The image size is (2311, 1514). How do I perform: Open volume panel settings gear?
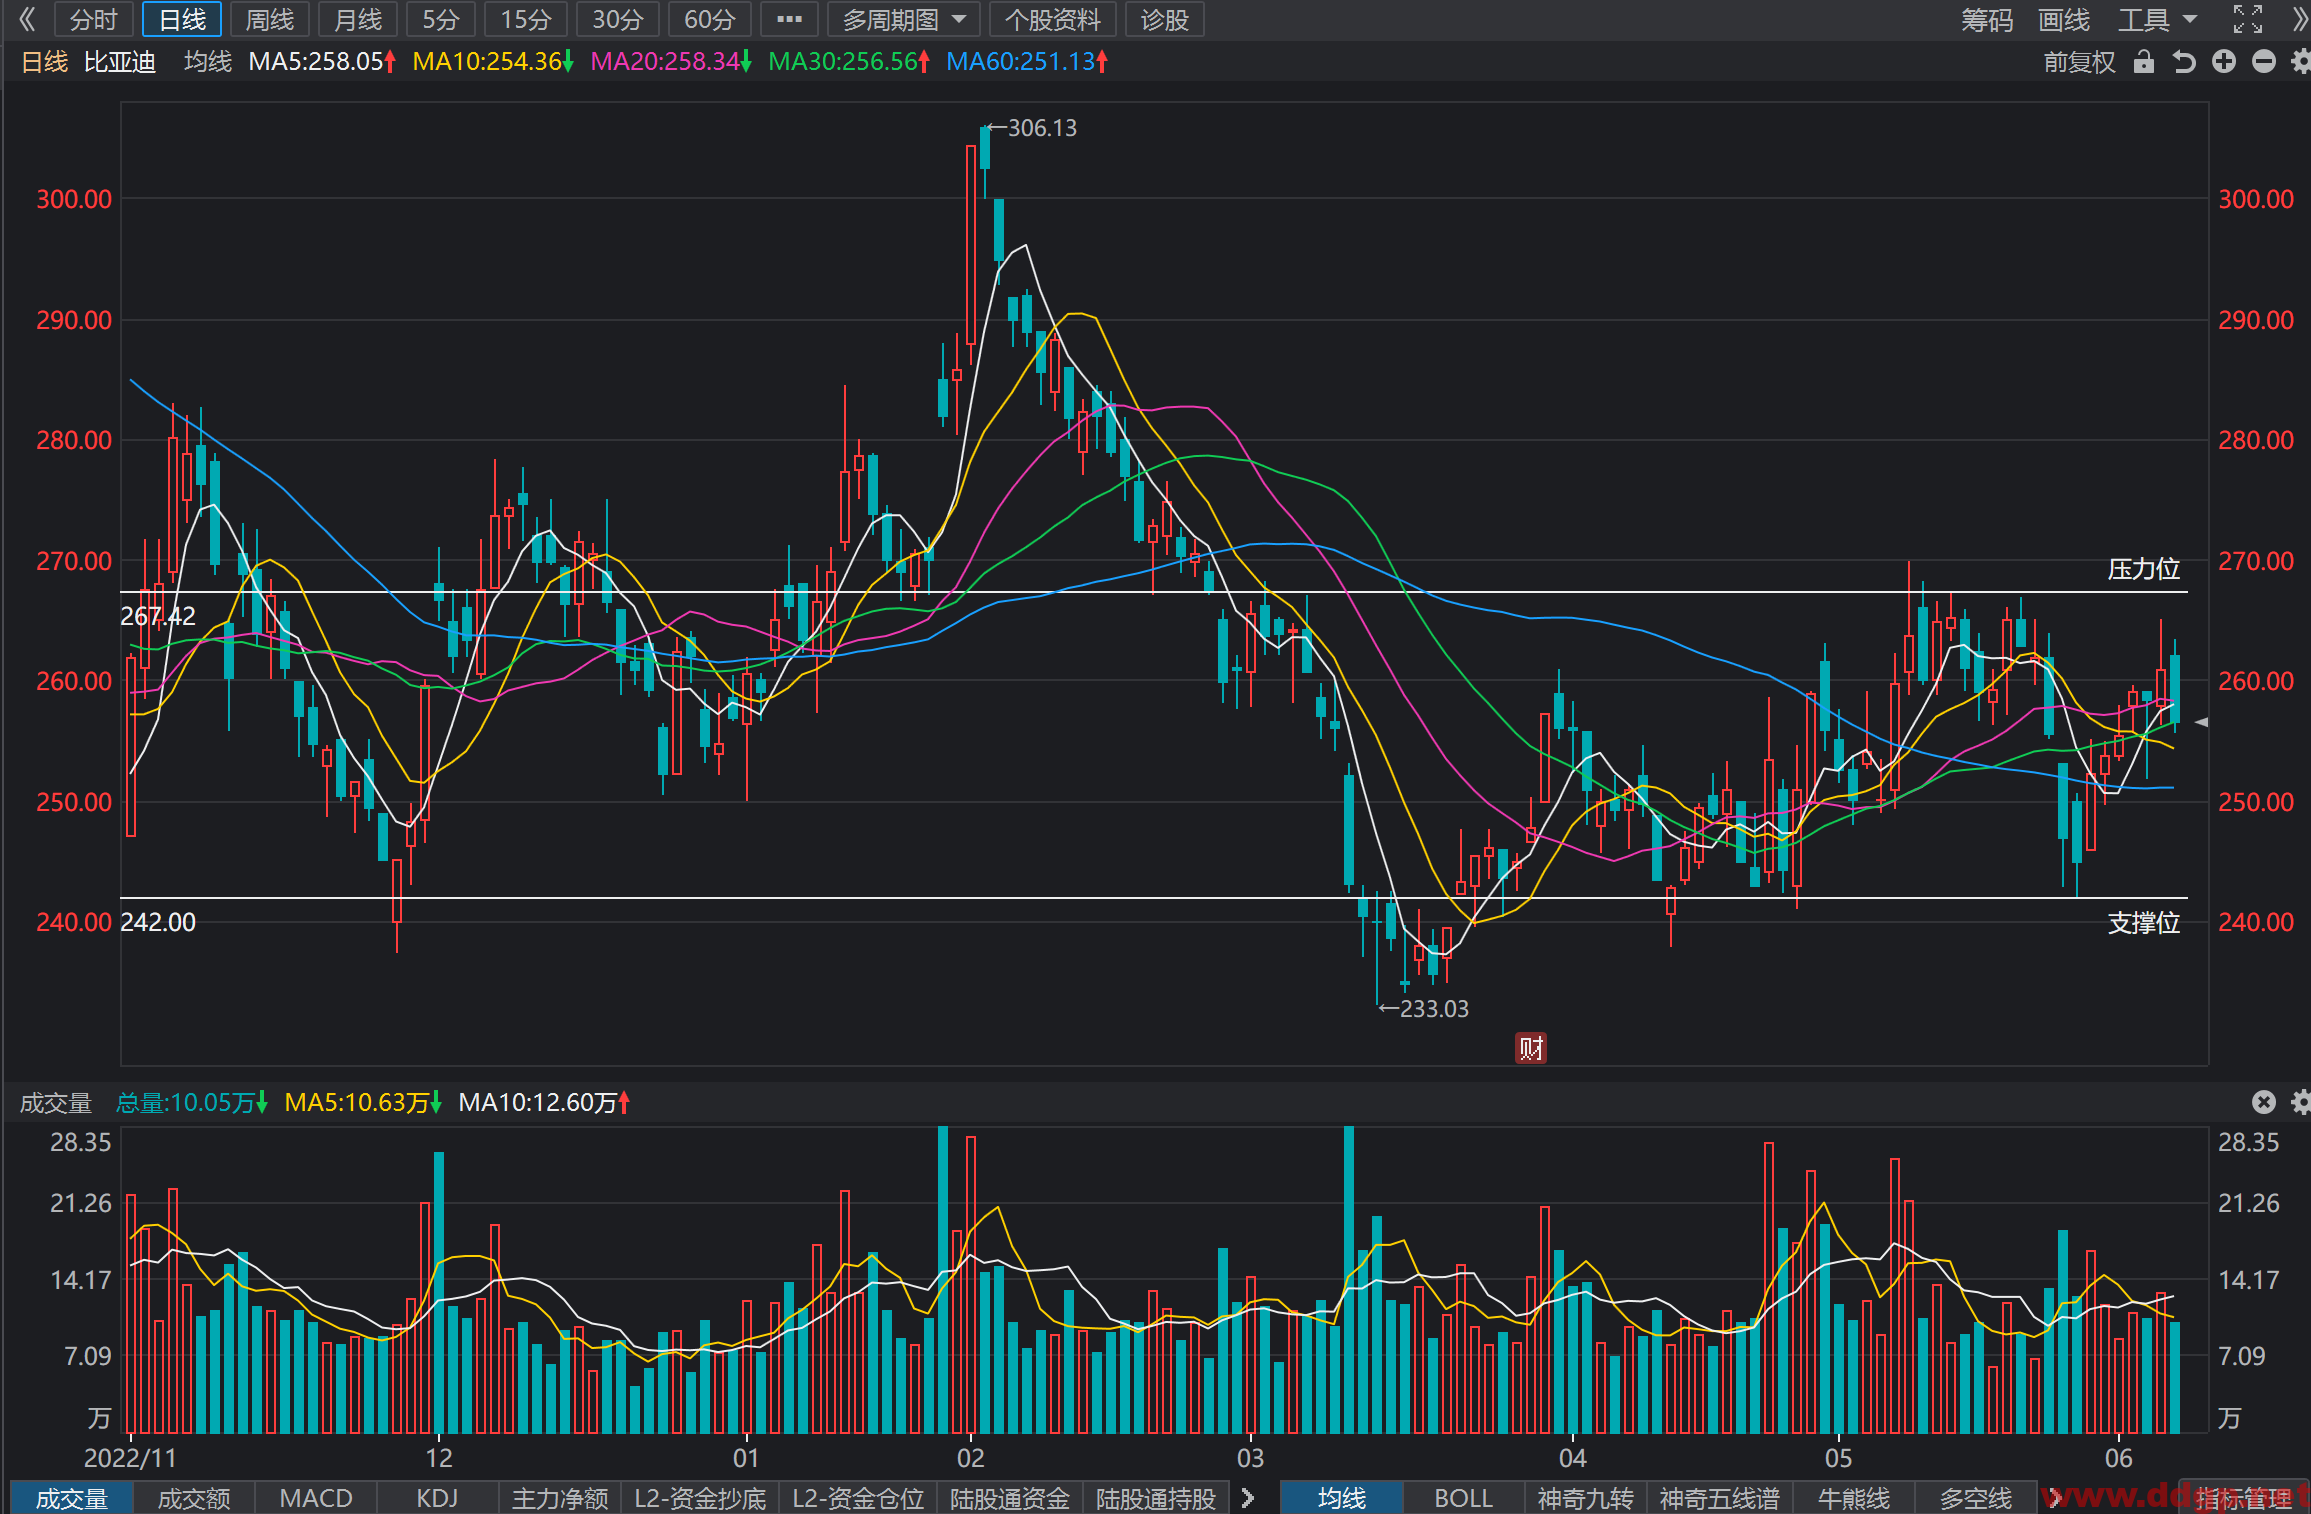pyautogui.click(x=2301, y=1102)
